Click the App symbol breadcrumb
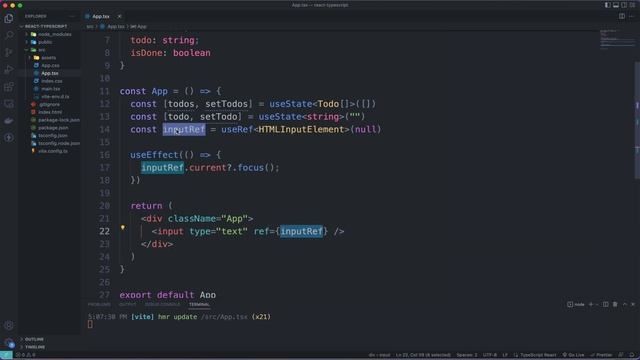The height and width of the screenshot is (360, 640). [x=139, y=27]
